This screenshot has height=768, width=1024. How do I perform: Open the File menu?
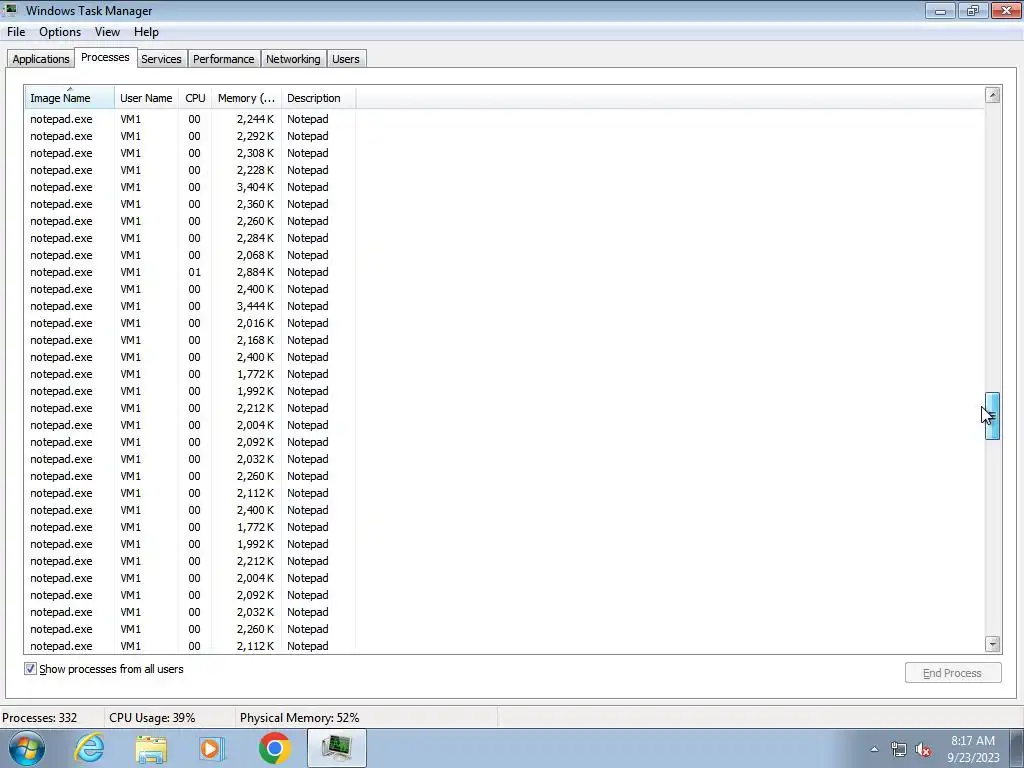click(x=16, y=32)
